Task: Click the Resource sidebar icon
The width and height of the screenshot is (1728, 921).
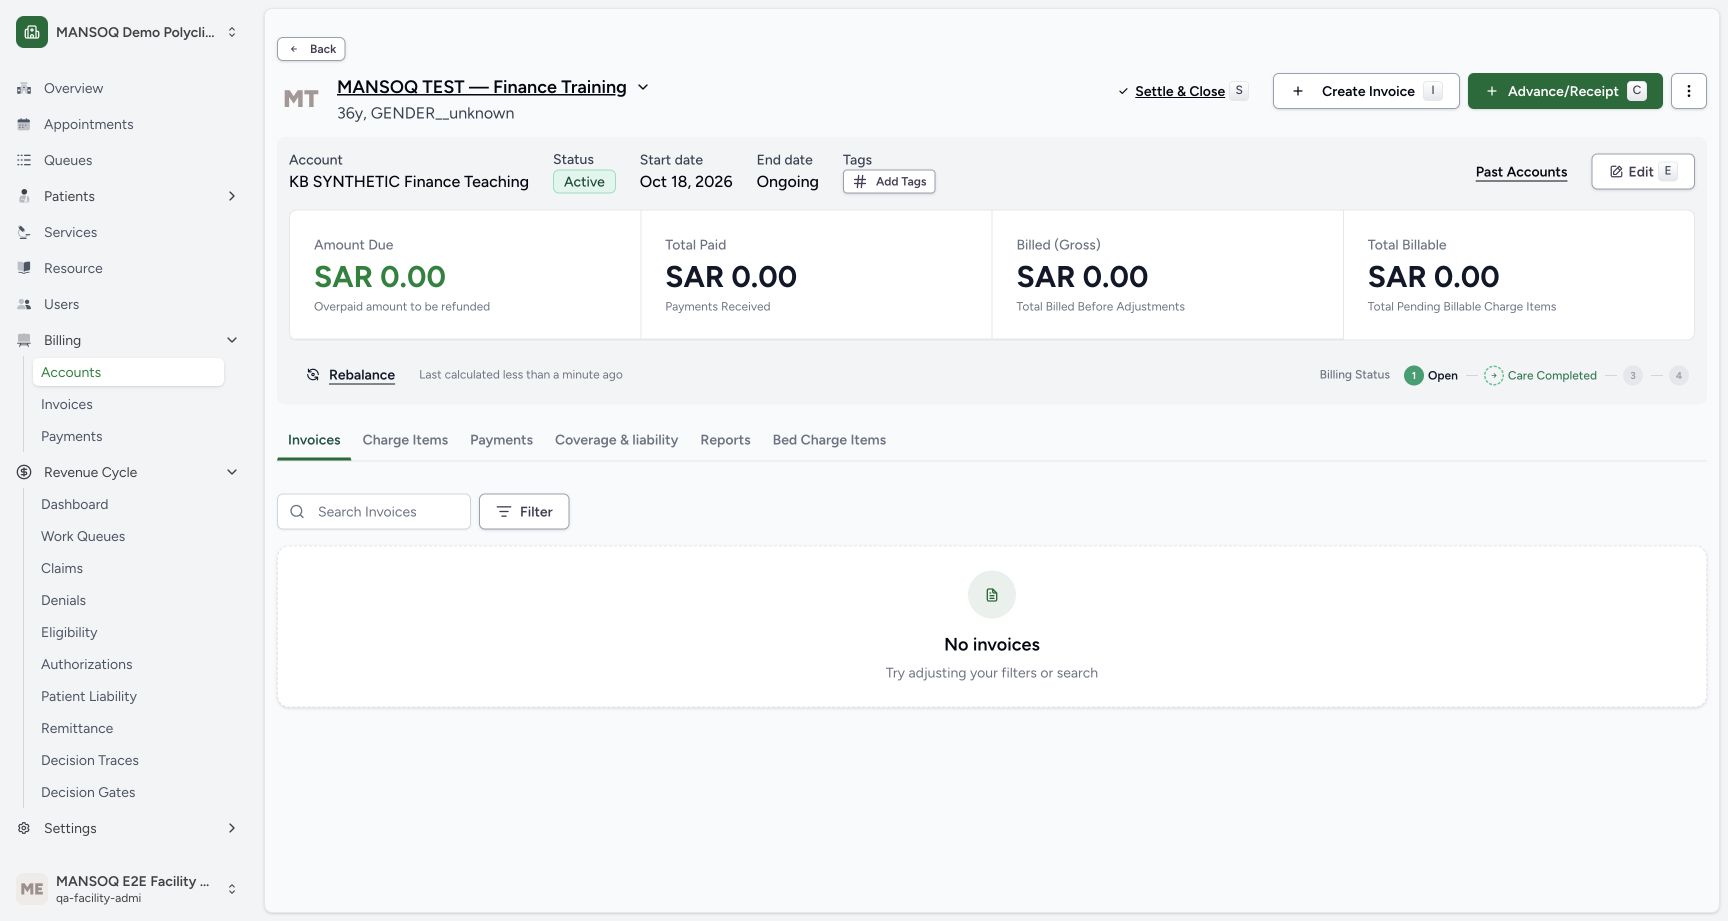Action: [x=24, y=268]
